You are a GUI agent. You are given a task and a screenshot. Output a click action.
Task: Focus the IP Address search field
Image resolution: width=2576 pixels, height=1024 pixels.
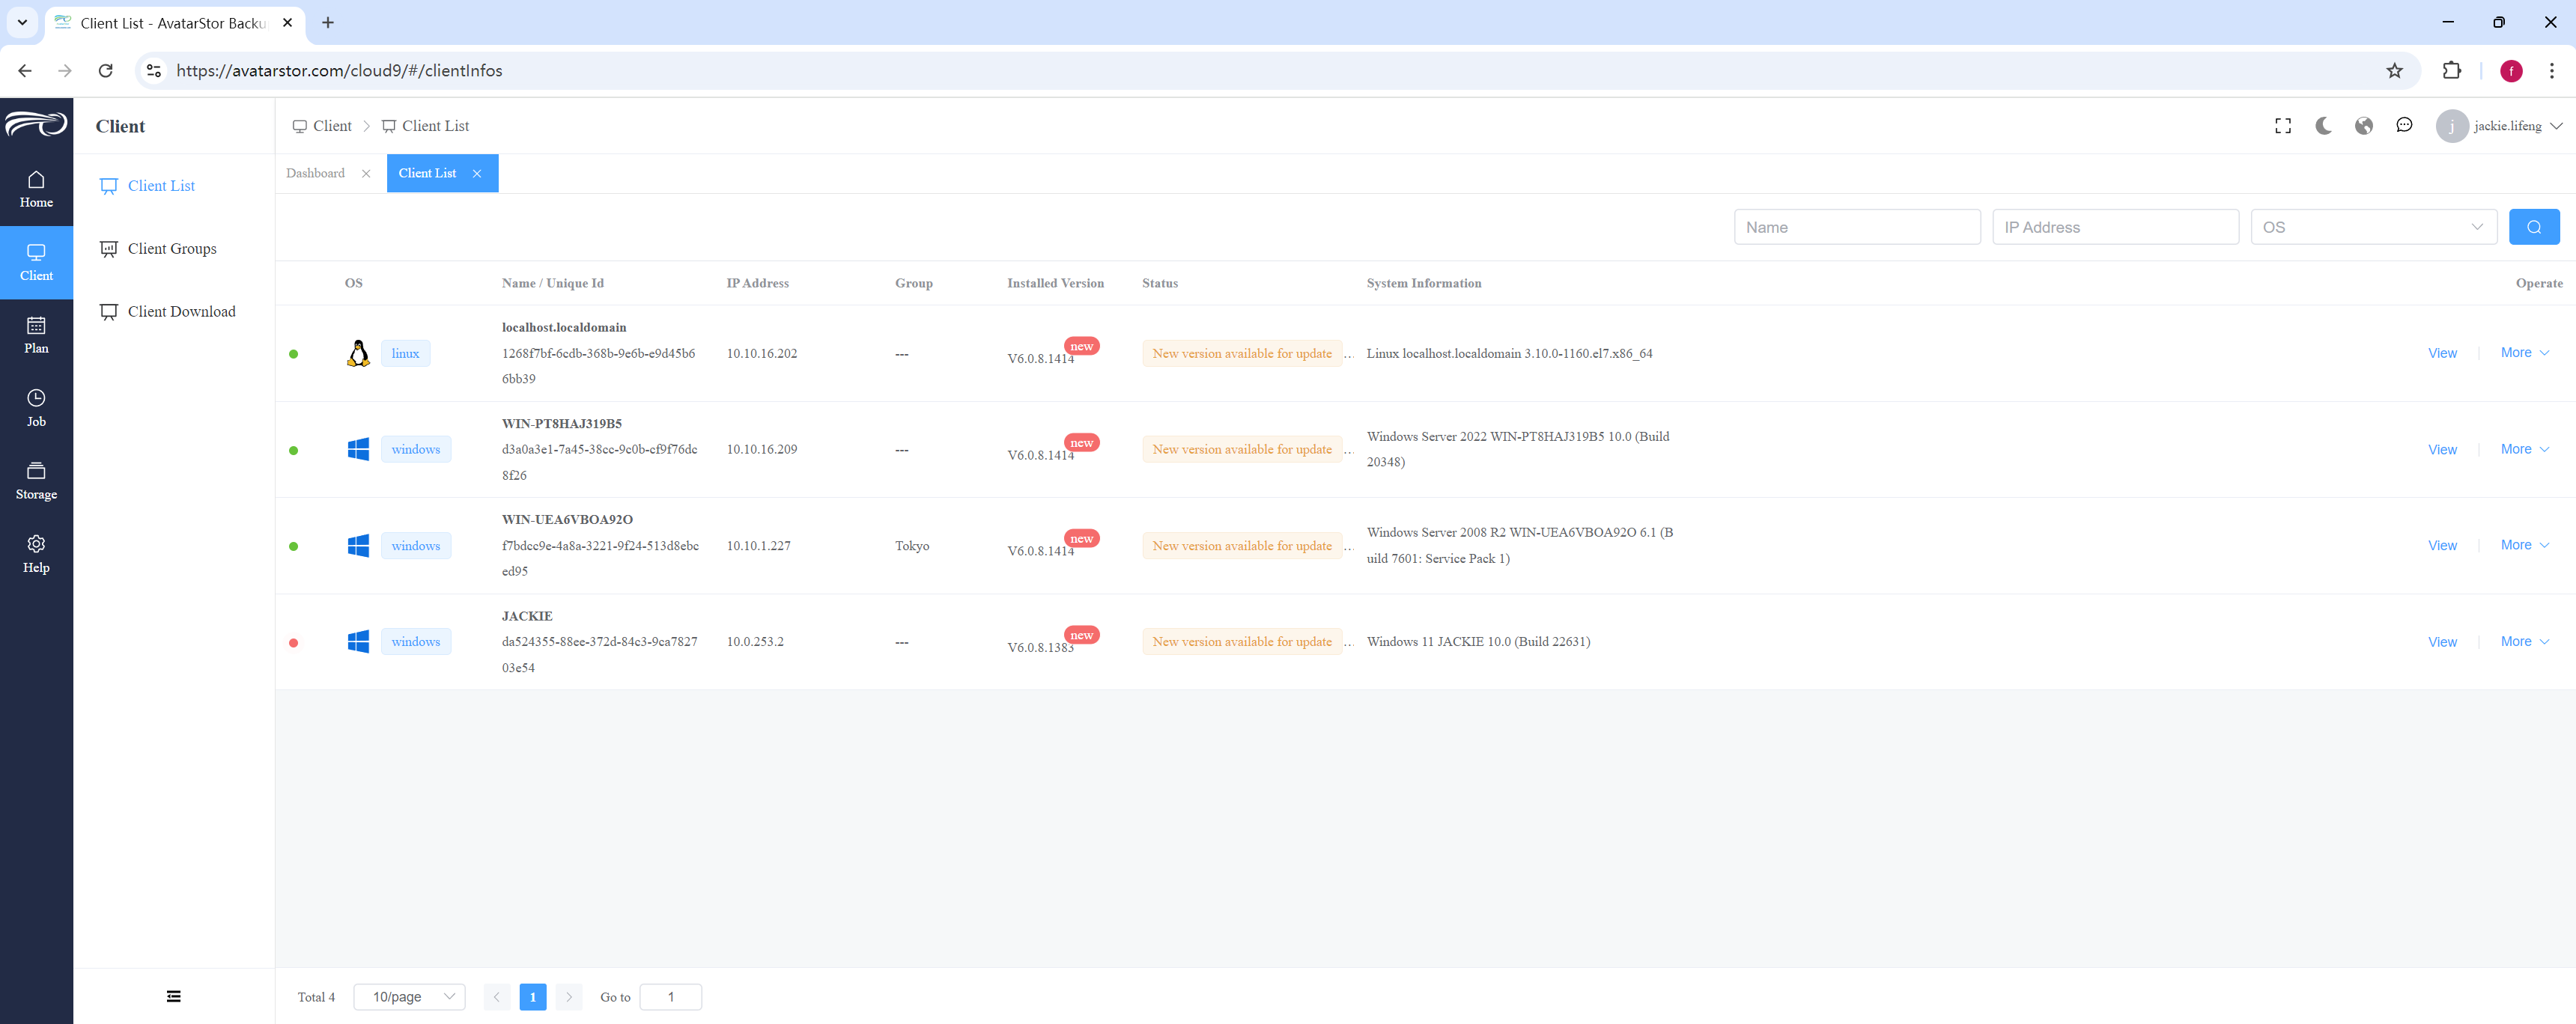2115,227
